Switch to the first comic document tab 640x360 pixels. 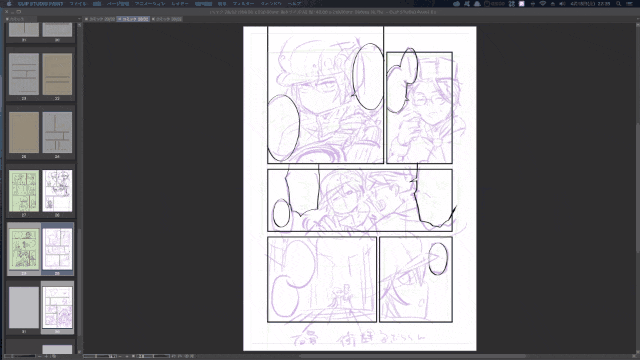click(100, 19)
